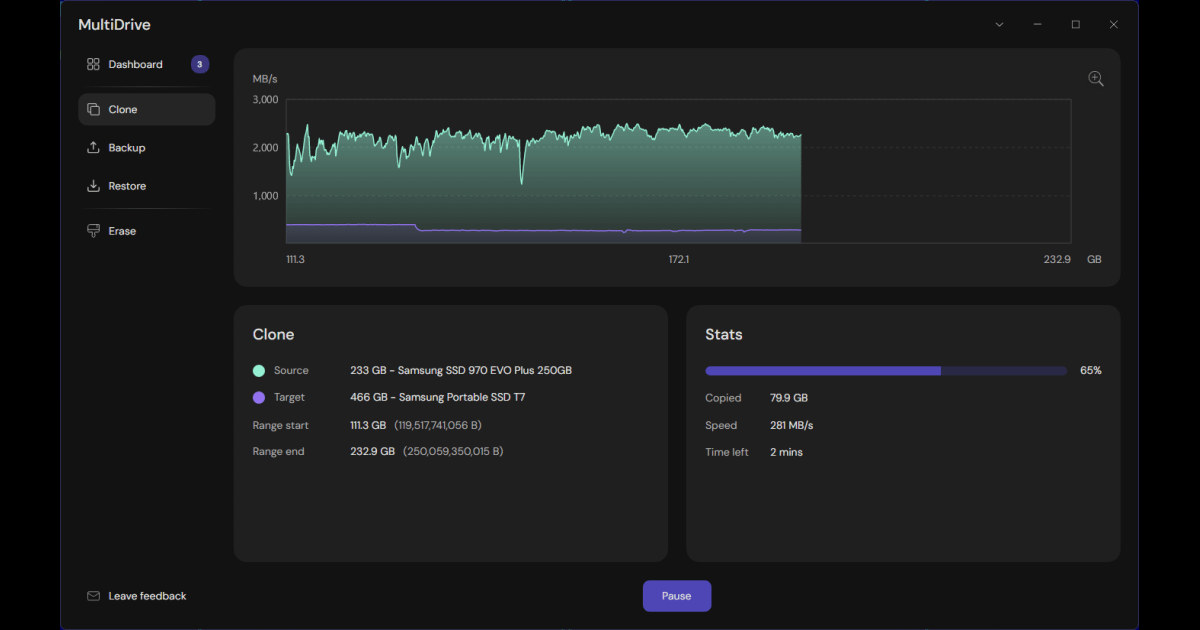Click the envelope icon beside Leave feedback

93,596
